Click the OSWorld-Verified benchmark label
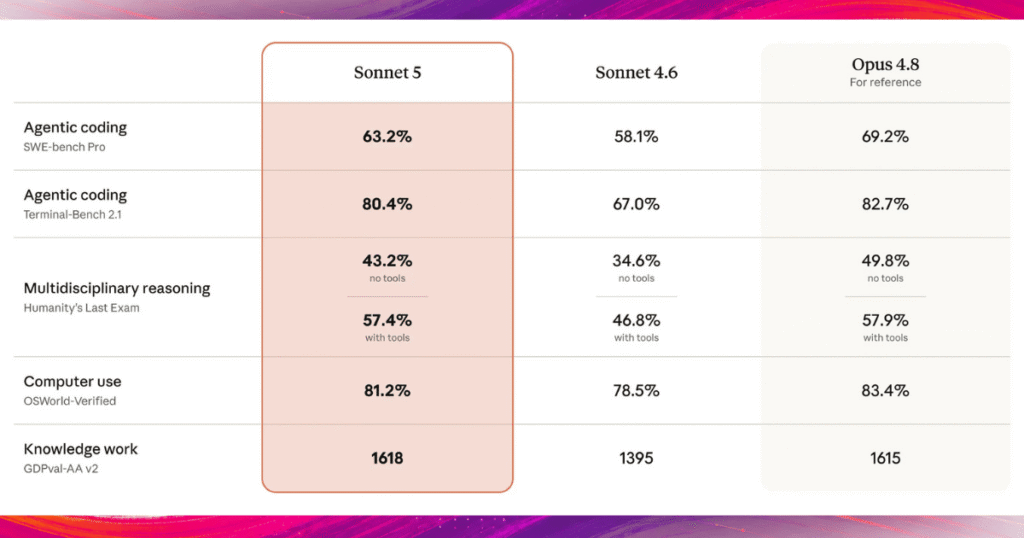The height and width of the screenshot is (538, 1024). pyautogui.click(x=70, y=401)
